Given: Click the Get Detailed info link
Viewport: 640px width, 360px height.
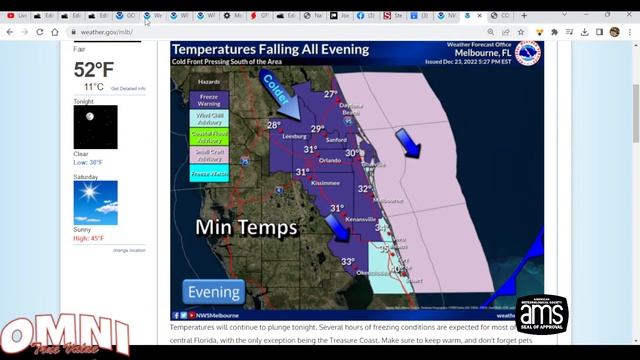Looking at the screenshot, I should (x=128, y=89).
